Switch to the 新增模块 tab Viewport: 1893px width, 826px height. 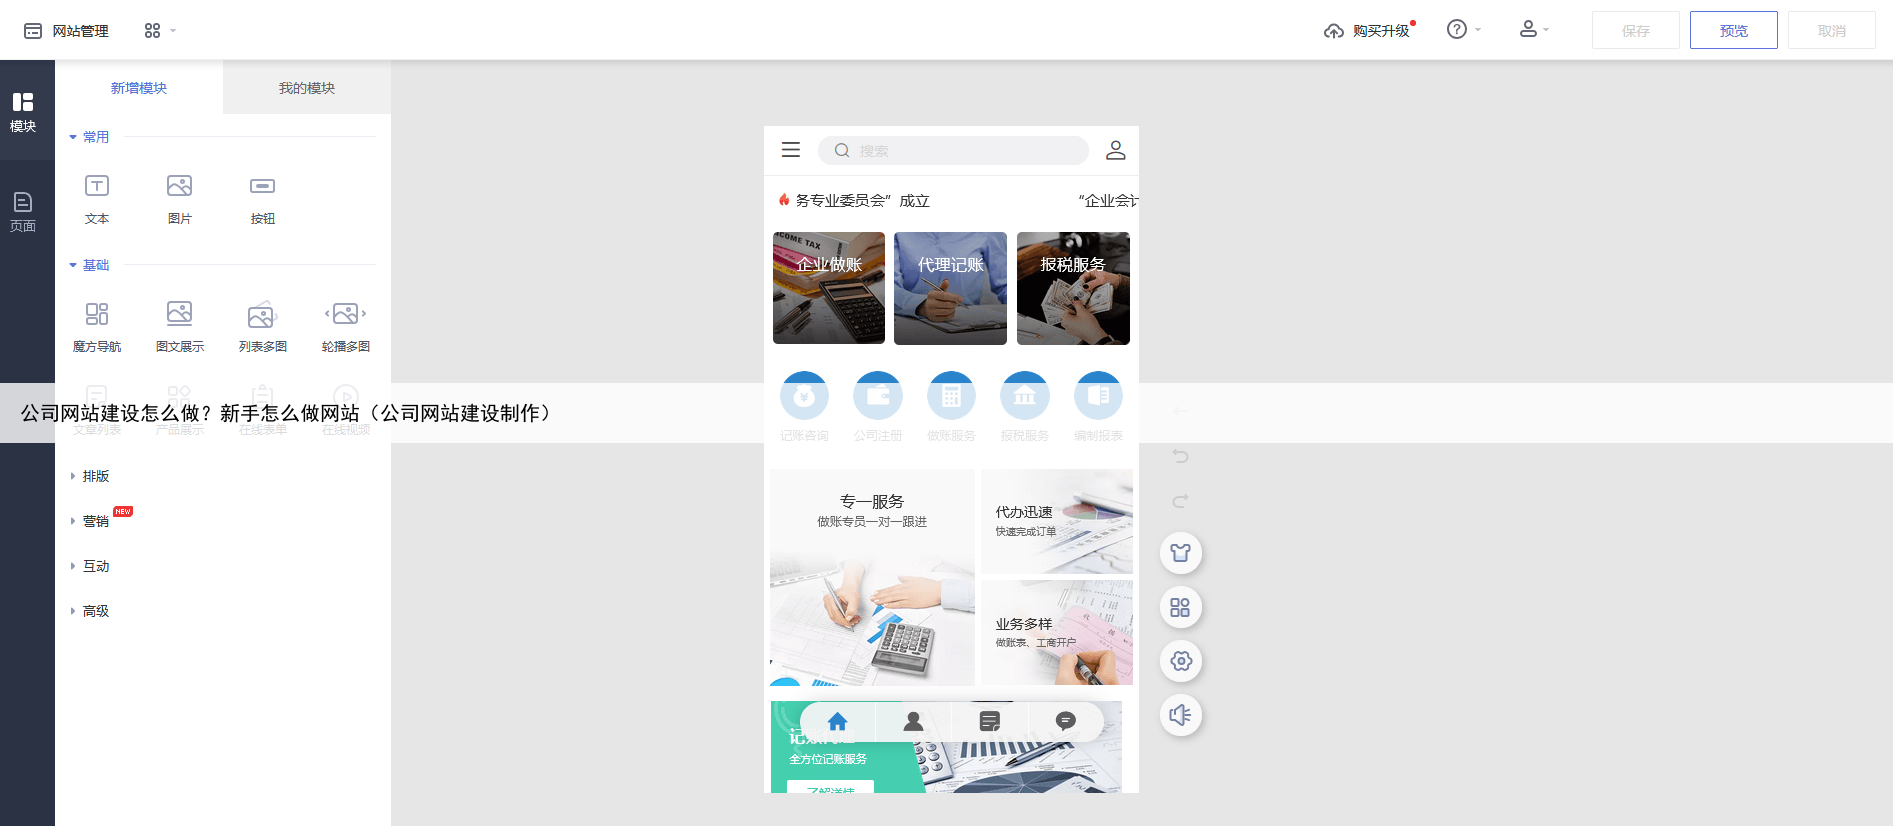(x=139, y=88)
